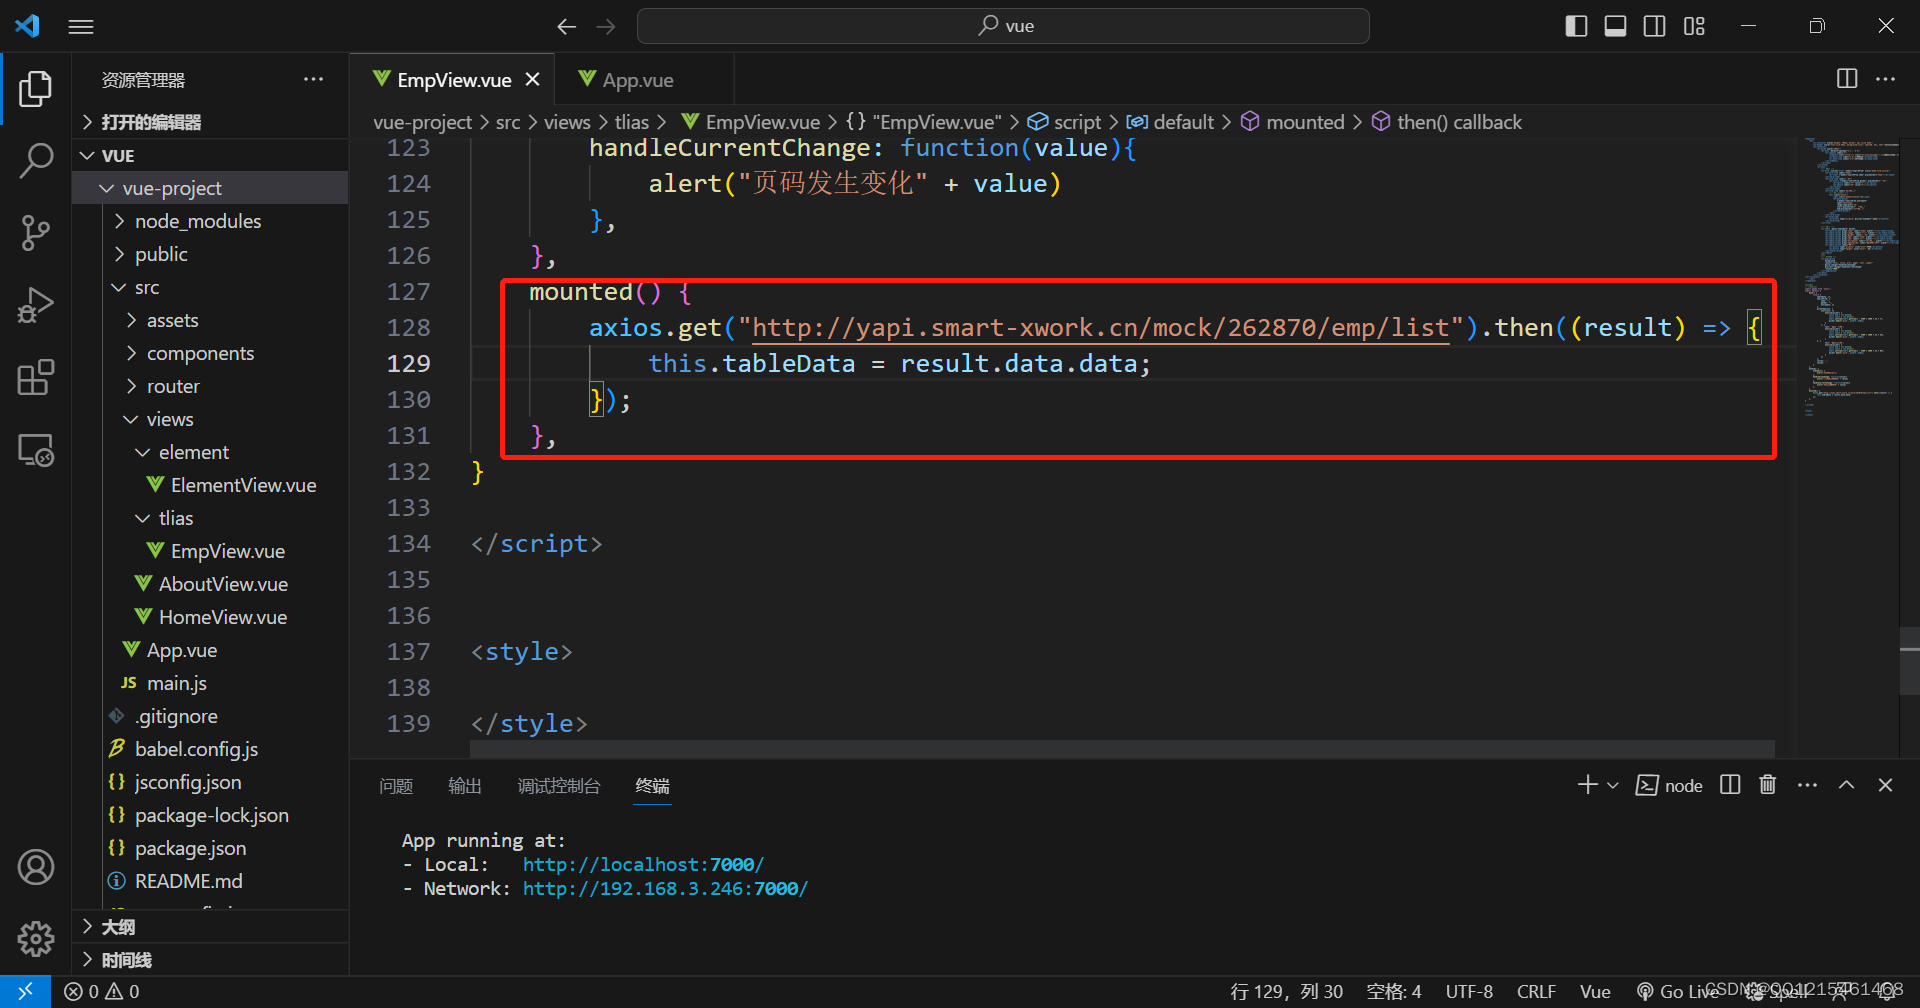
Task: Toggle primary side bar layout button
Action: tap(1576, 27)
